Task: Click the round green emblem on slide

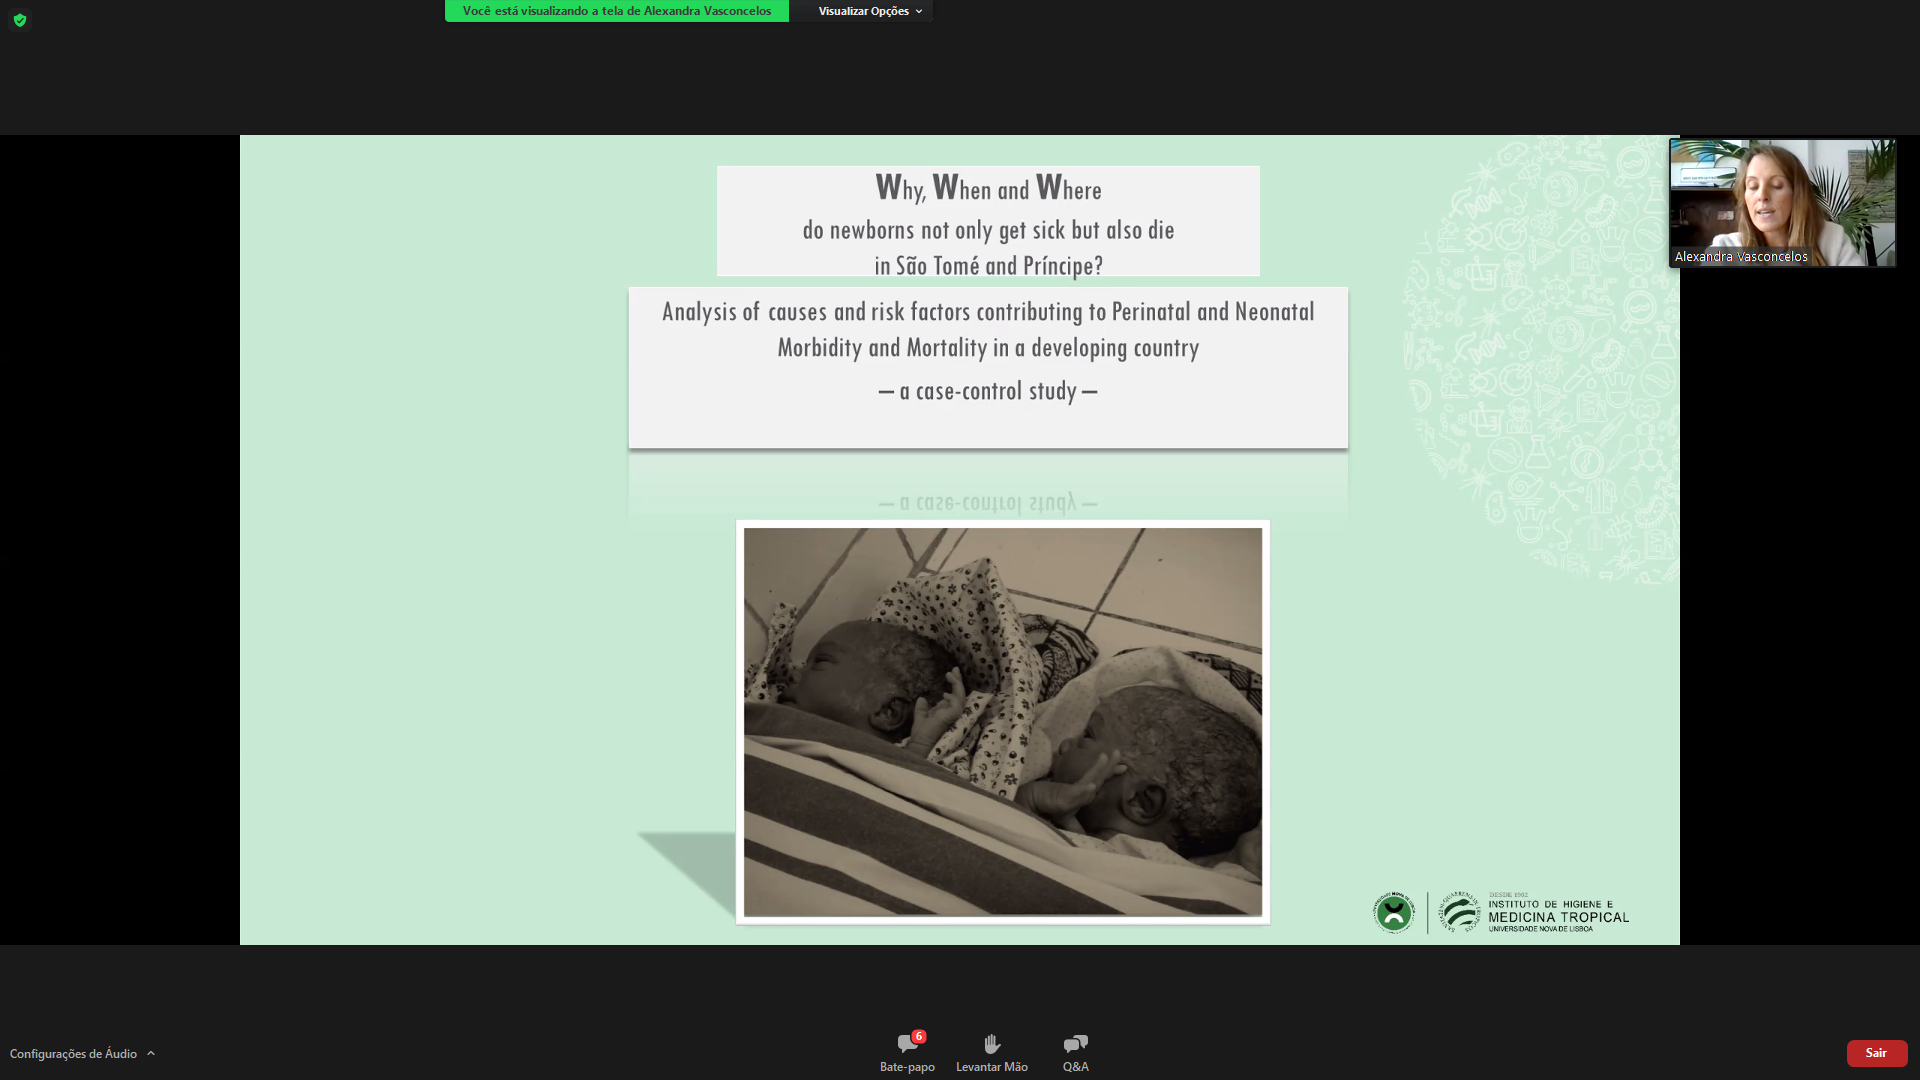Action: click(x=1393, y=912)
